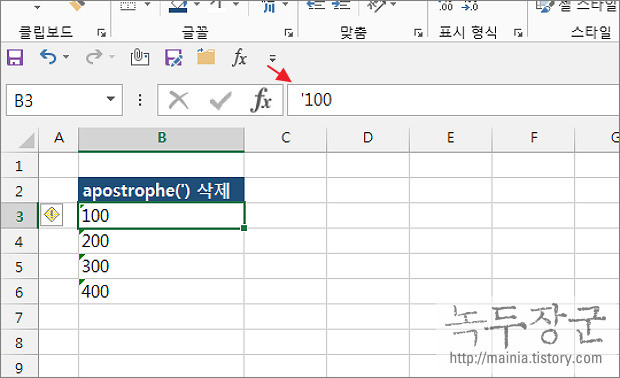
Task: Click cell containing 300
Action: [161, 266]
